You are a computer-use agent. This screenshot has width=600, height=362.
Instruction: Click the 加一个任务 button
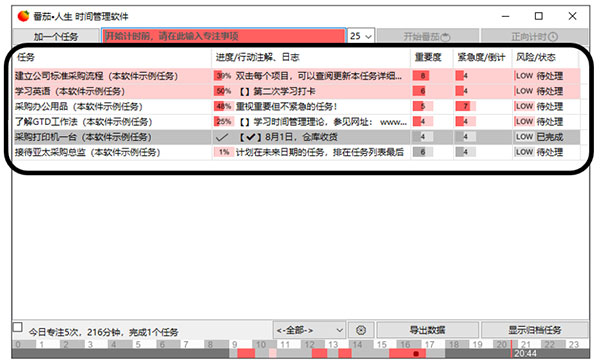click(x=56, y=36)
